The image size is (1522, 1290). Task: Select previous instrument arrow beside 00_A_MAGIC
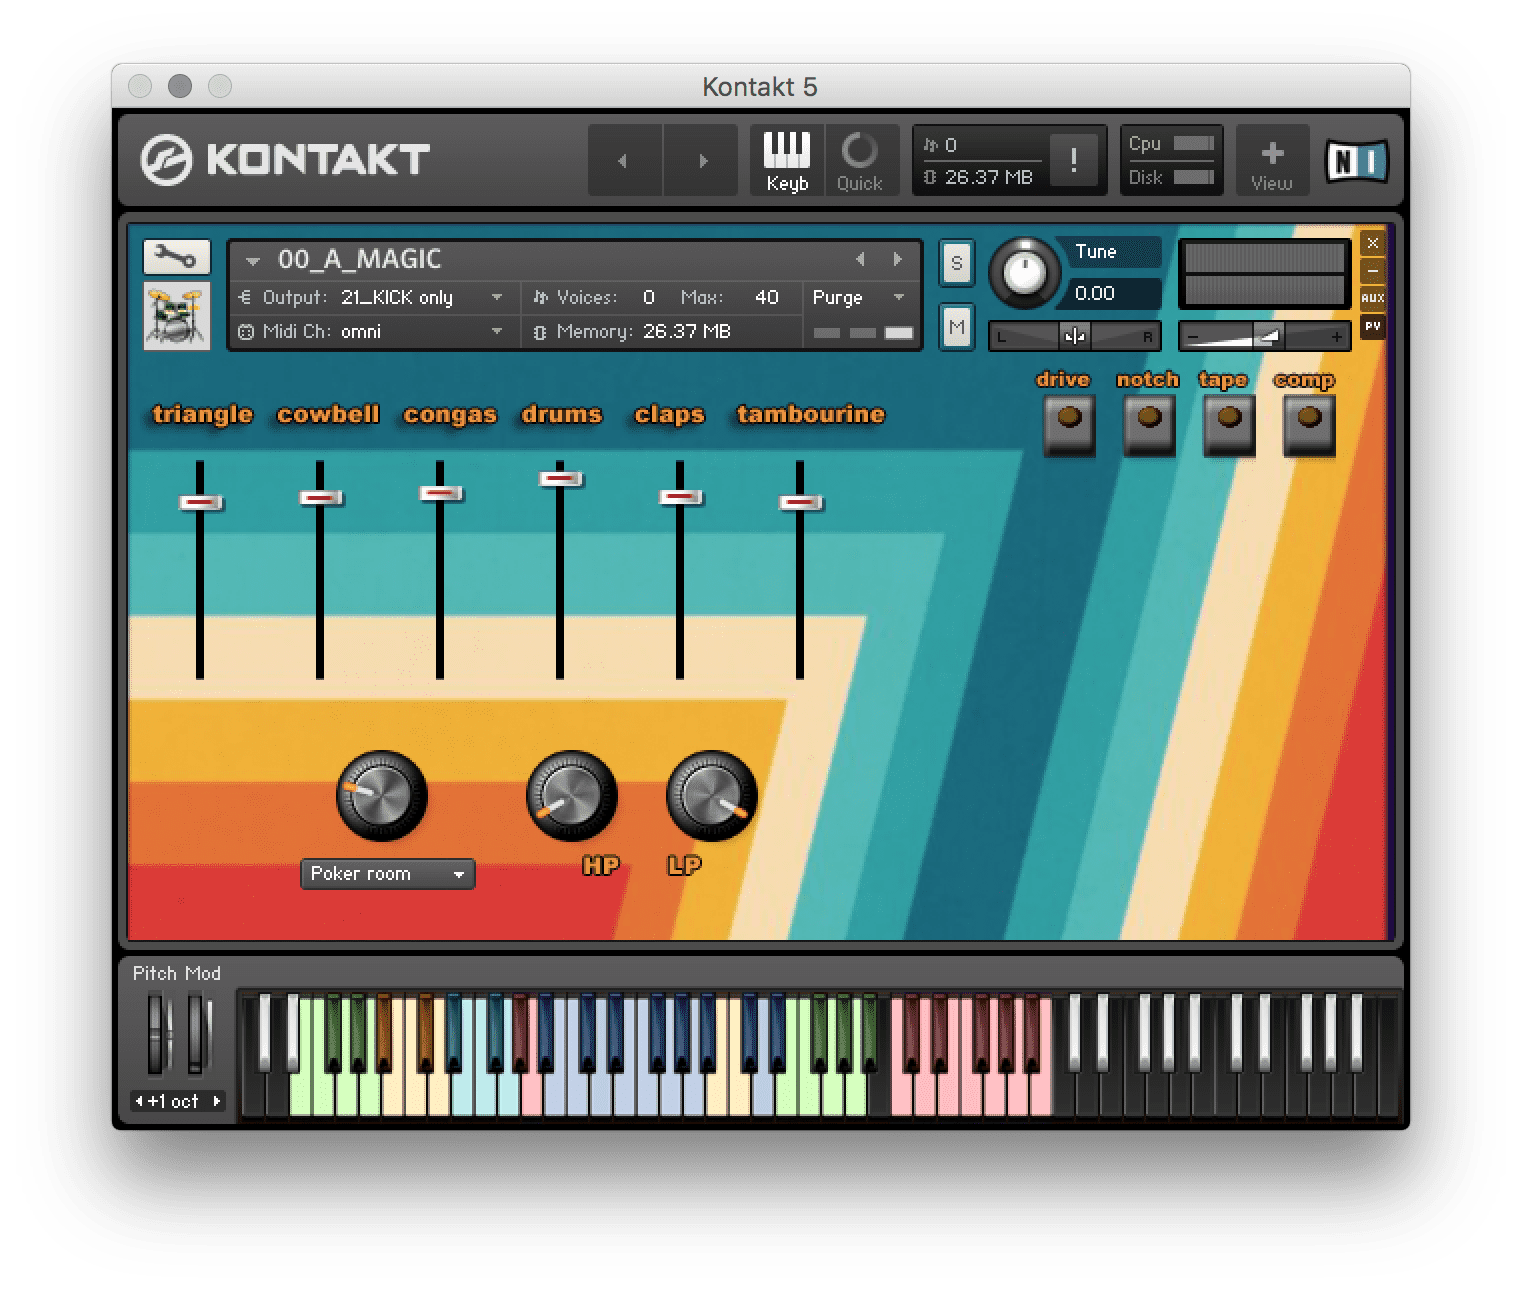860,259
